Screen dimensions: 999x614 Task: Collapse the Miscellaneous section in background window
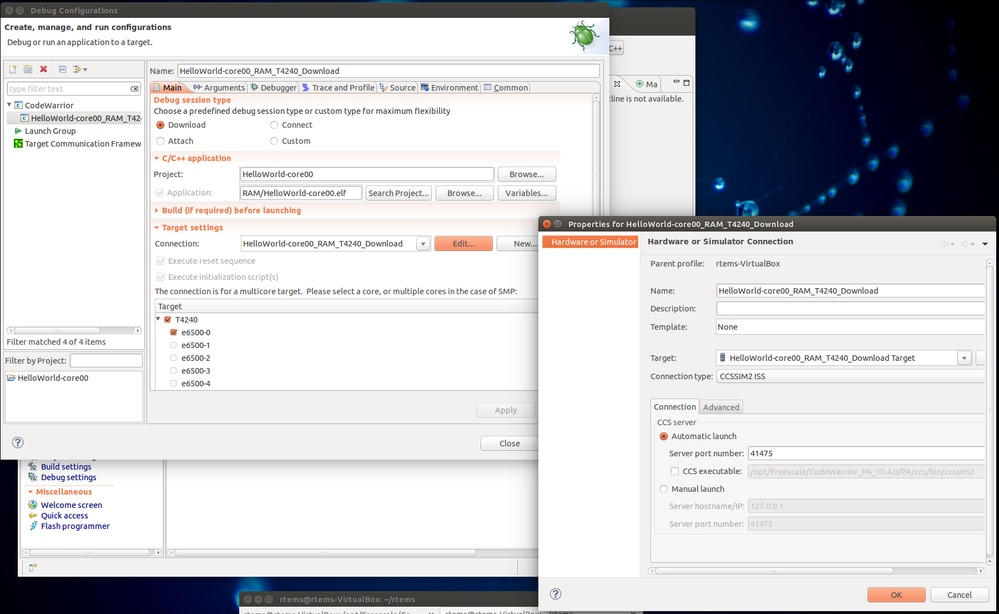31,492
